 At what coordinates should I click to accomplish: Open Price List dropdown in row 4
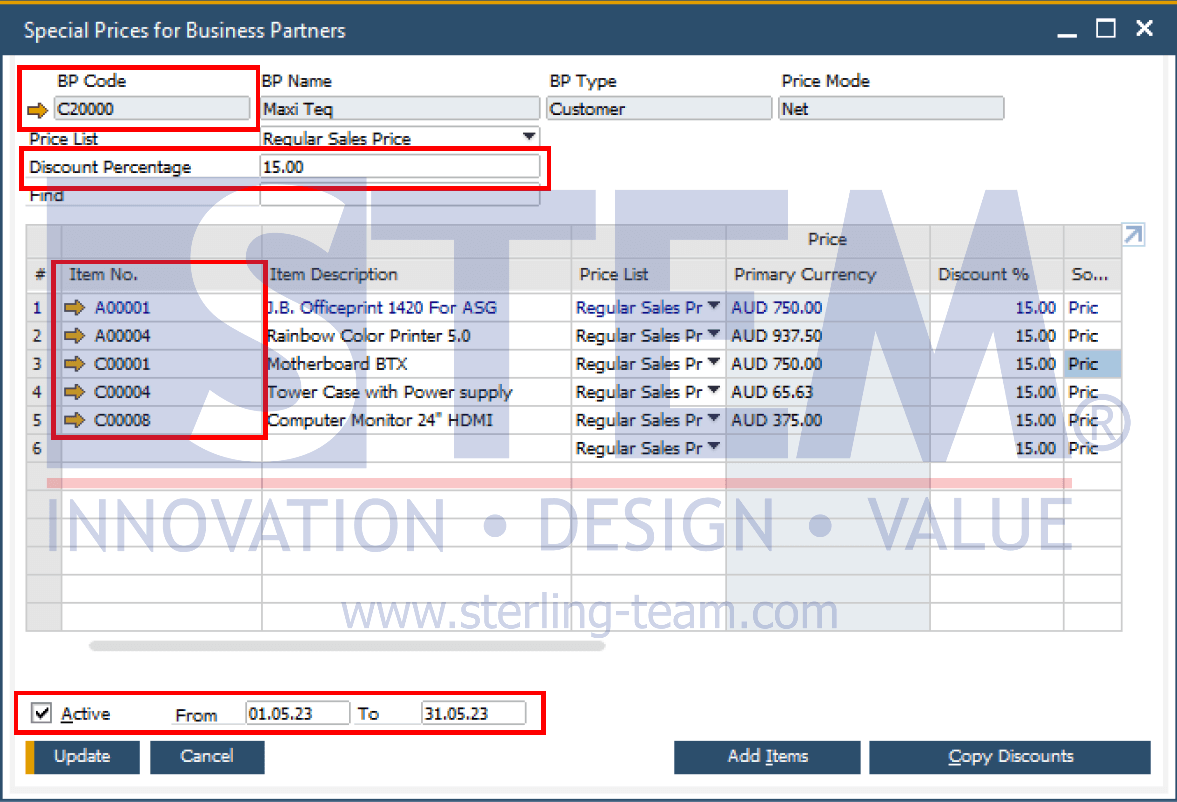[714, 390]
